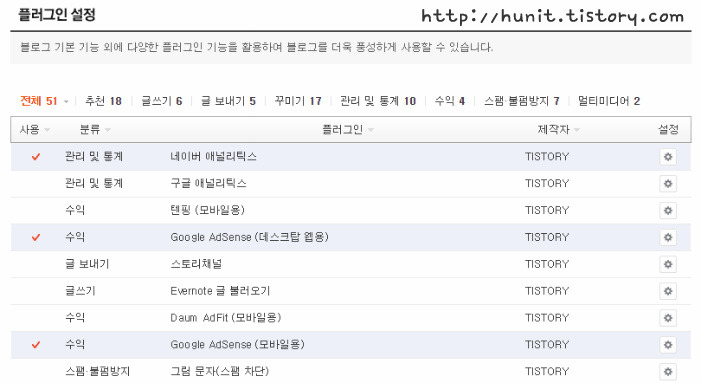701x383 pixels.
Task: Open the 네이버 애널리틱스 plugin name
Action: click(x=213, y=156)
